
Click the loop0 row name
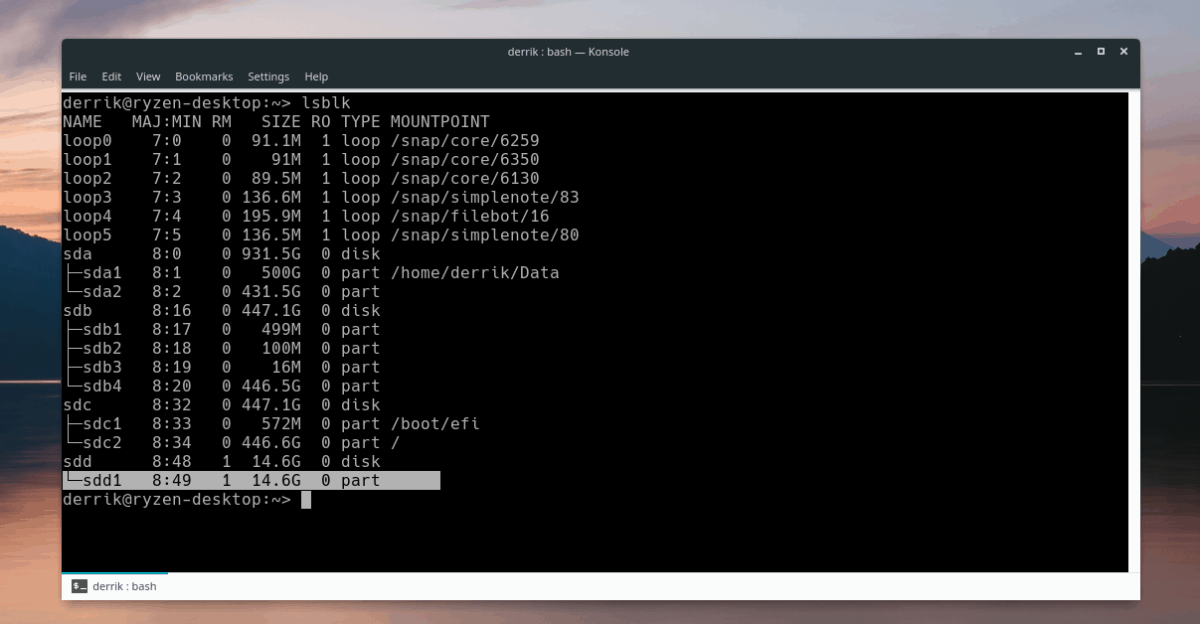pyautogui.click(x=87, y=141)
